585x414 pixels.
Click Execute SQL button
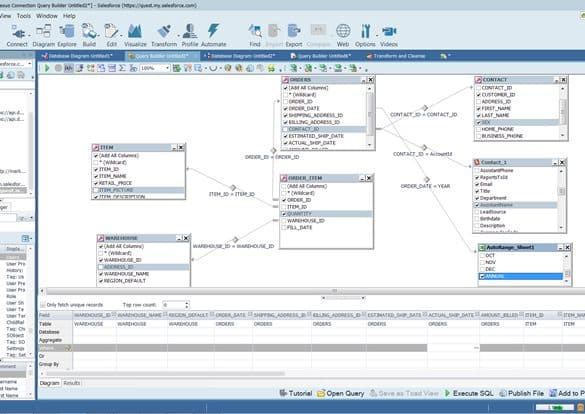point(469,393)
